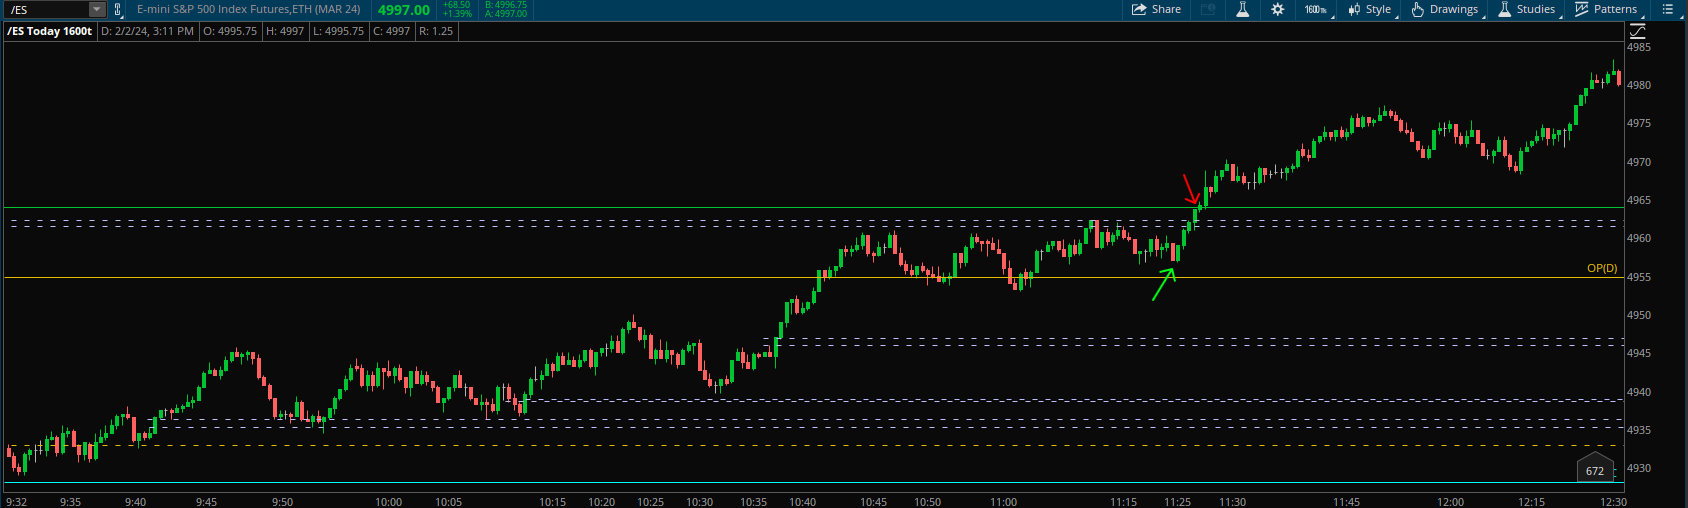Open the Drawings menu
The height and width of the screenshot is (508, 1688).
click(1445, 9)
